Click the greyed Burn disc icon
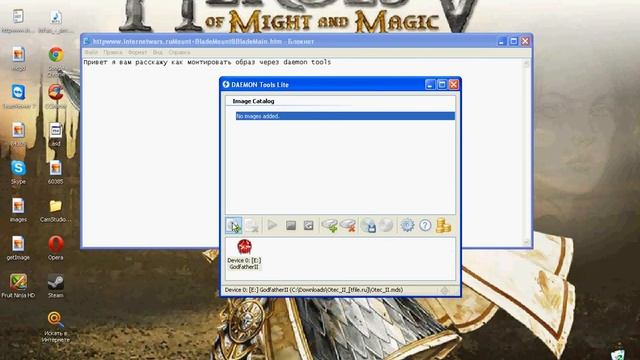Screen dimensions: 640x360 386,225
